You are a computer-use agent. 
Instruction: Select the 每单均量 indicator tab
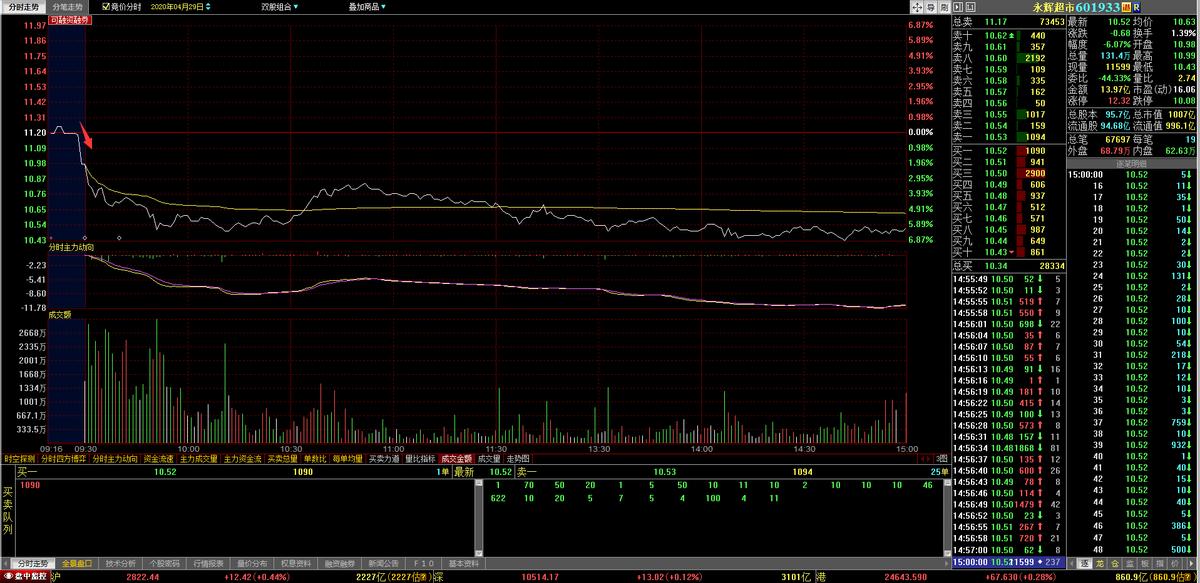point(347,459)
